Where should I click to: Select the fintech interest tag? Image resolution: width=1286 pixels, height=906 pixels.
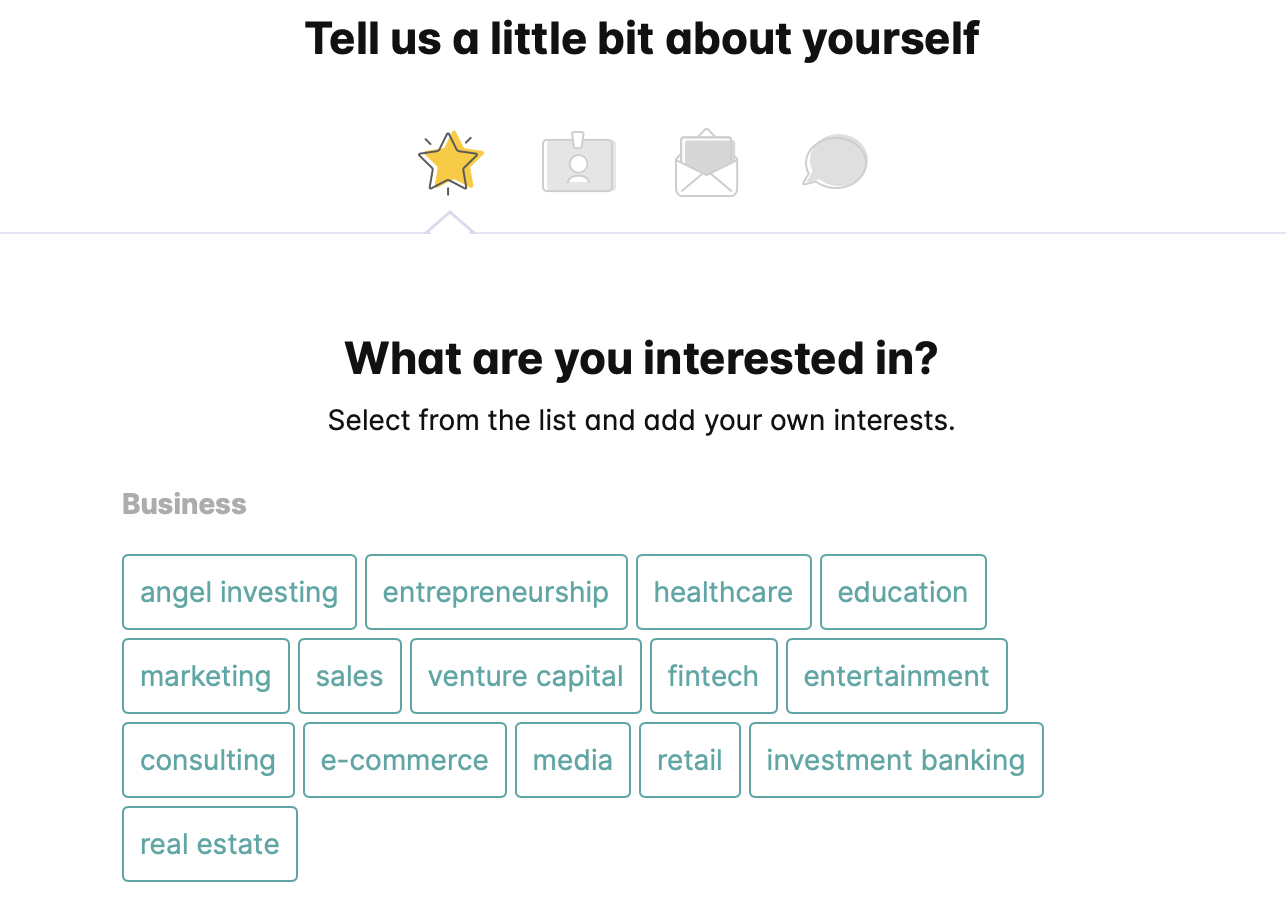[x=713, y=676]
